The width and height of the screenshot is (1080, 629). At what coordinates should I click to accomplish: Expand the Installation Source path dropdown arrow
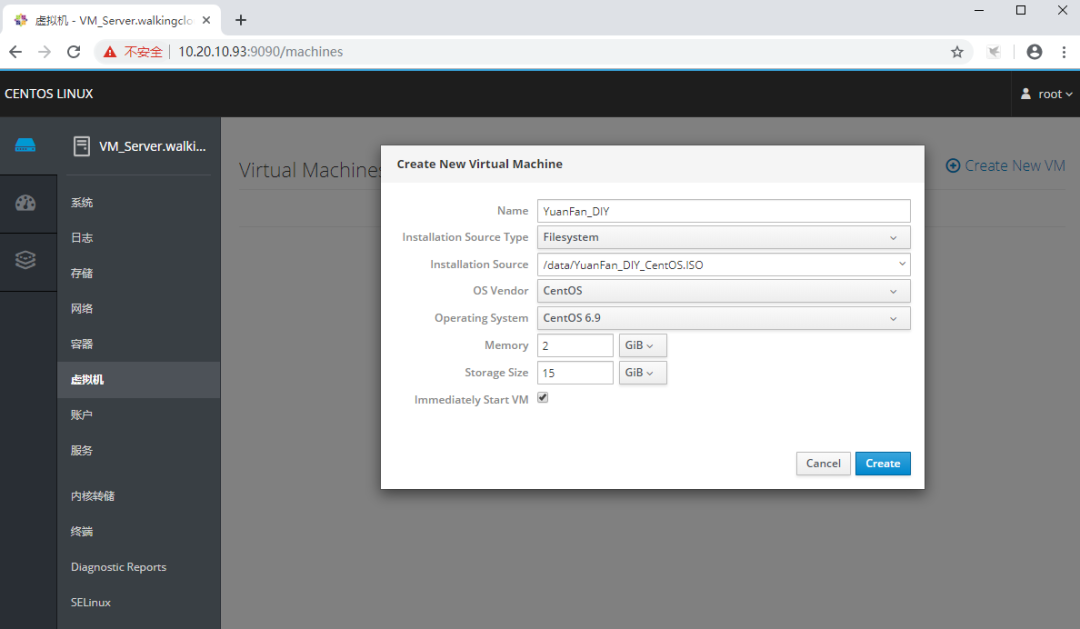click(x=902, y=264)
